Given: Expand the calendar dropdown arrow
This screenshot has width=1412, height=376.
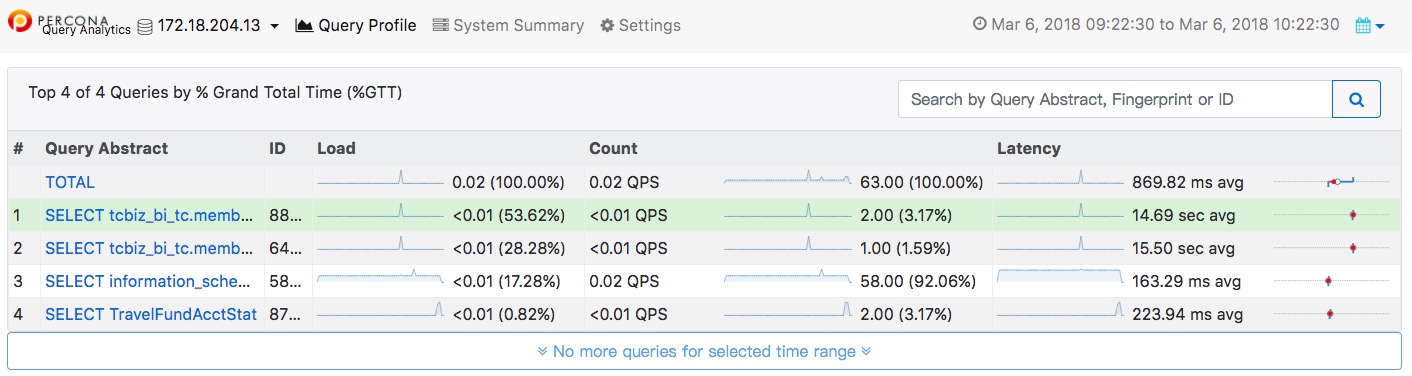Looking at the screenshot, I should tap(1380, 26).
